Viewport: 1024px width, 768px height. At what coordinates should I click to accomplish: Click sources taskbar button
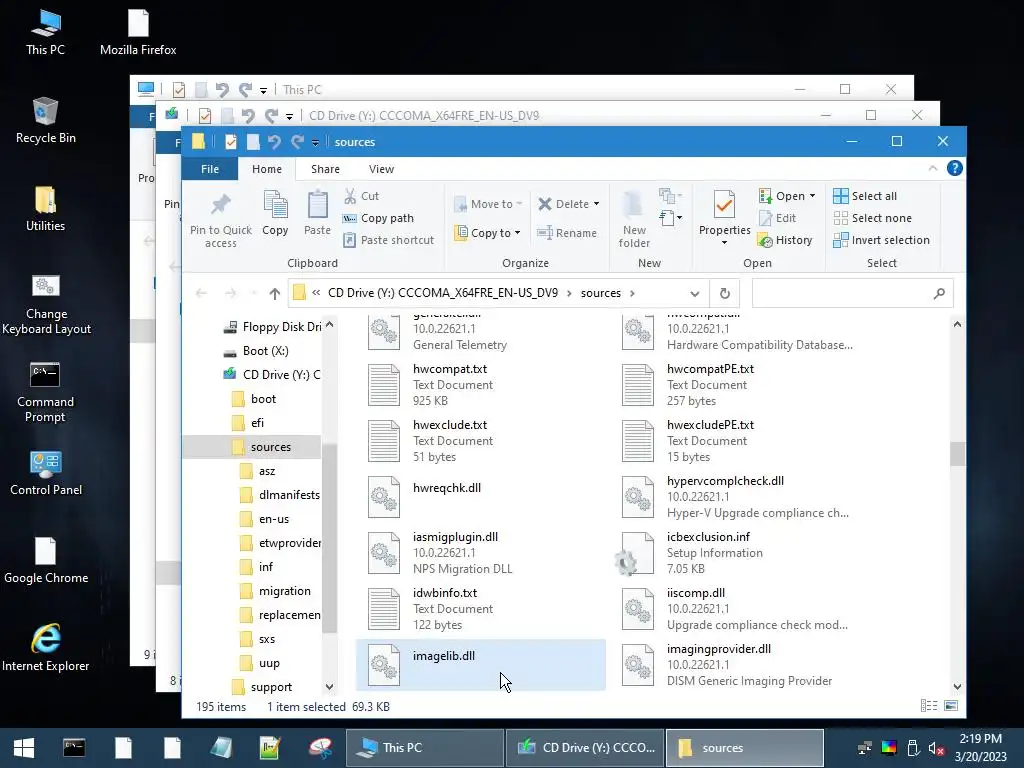pyautogui.click(x=744, y=748)
